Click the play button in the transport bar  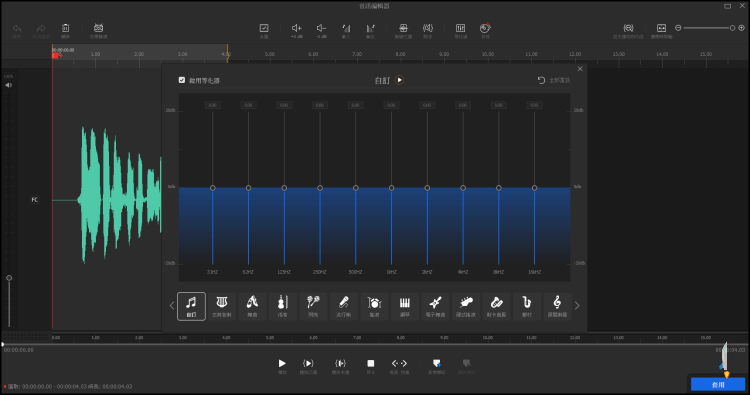click(x=282, y=363)
